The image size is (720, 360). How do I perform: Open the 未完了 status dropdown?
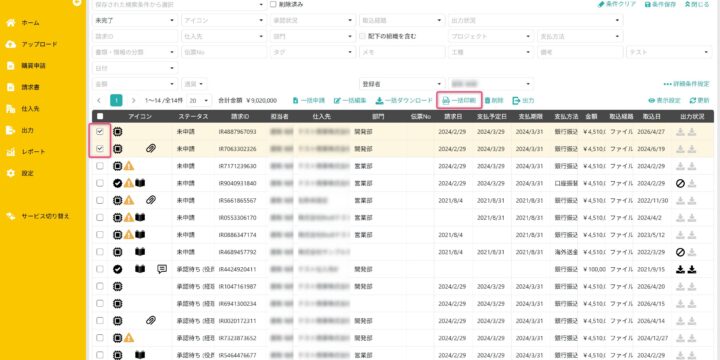tap(135, 21)
